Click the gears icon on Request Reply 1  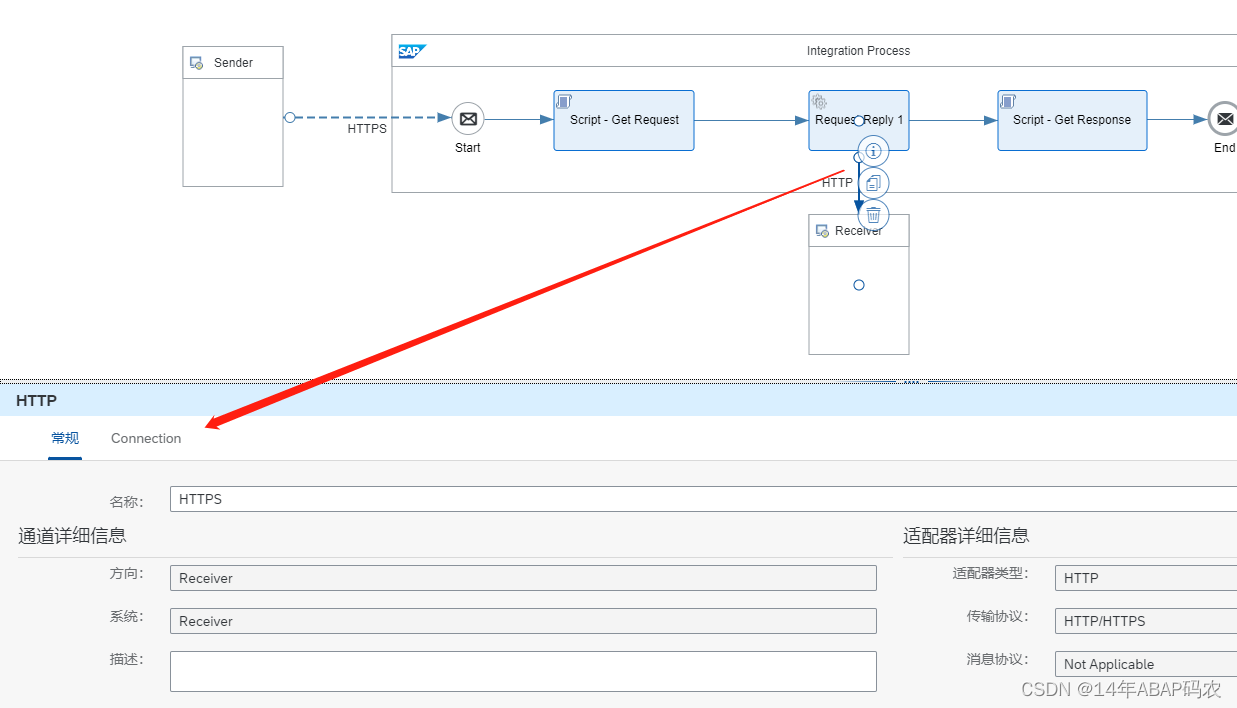820,101
